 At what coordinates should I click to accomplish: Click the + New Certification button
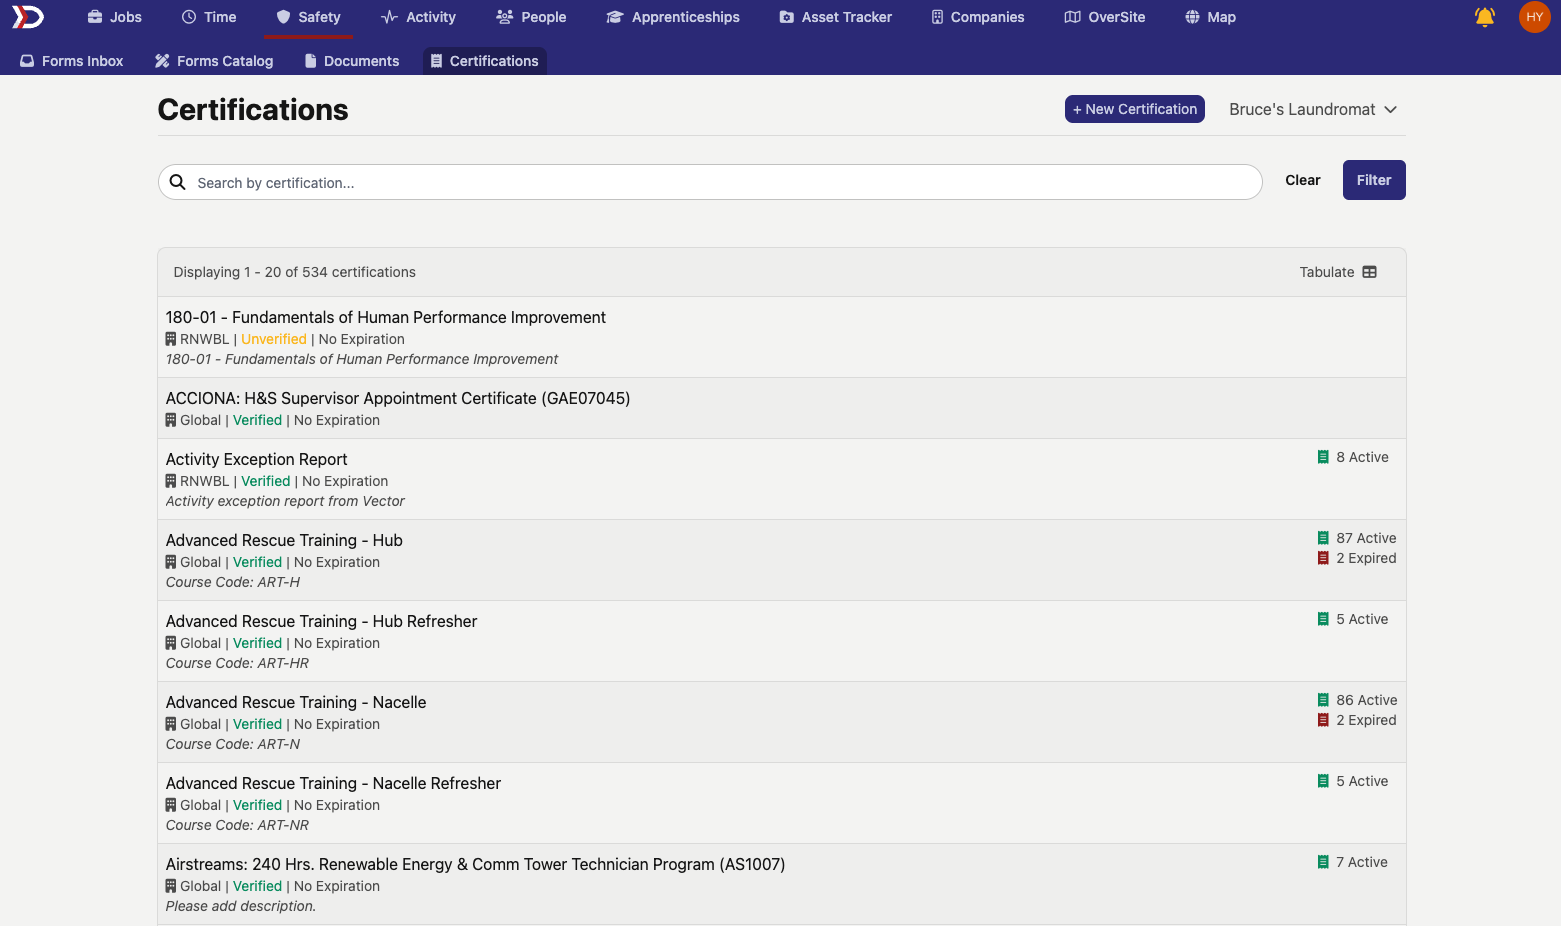pos(1135,109)
